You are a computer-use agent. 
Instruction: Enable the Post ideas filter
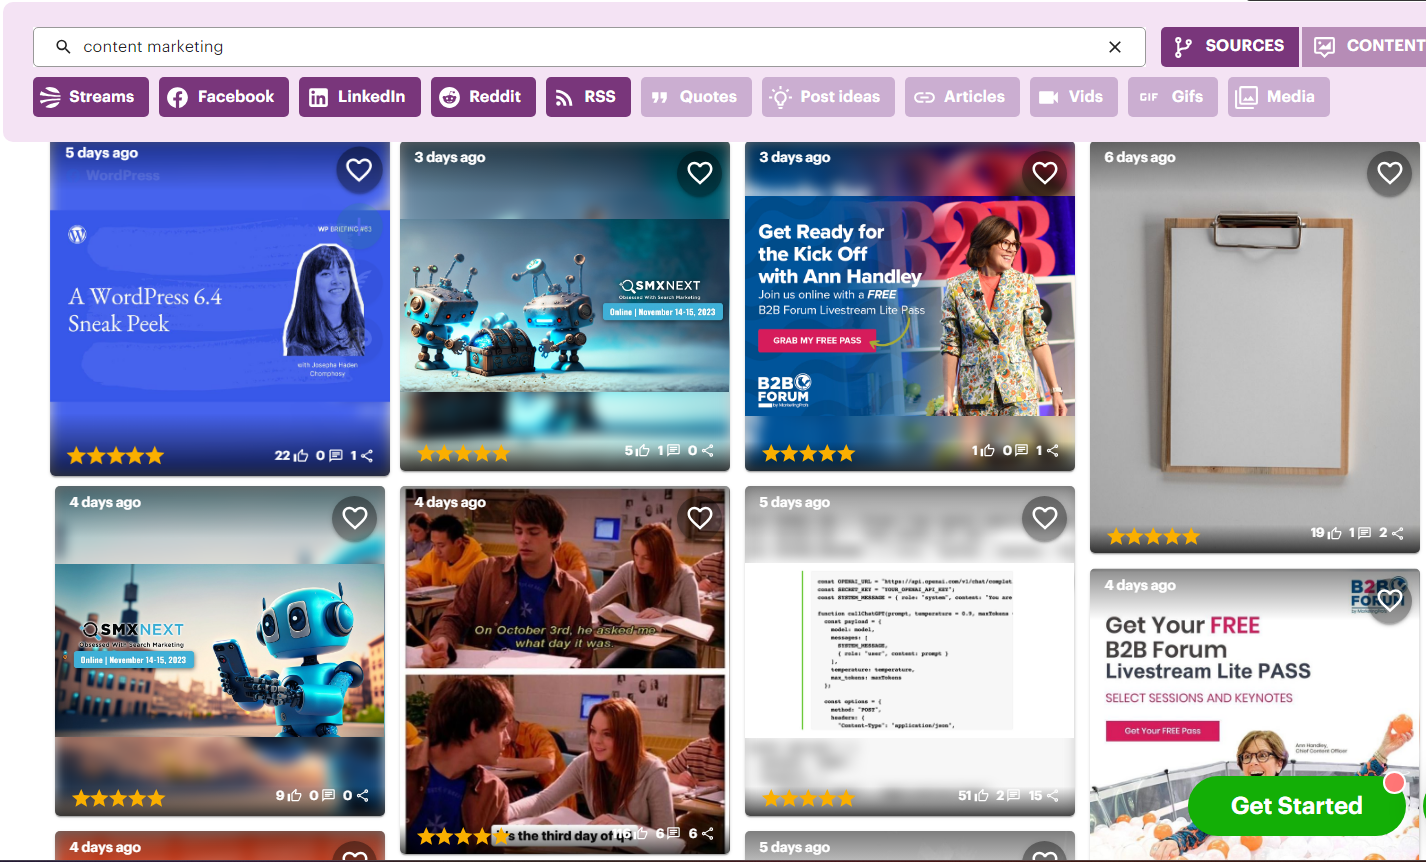pos(828,97)
